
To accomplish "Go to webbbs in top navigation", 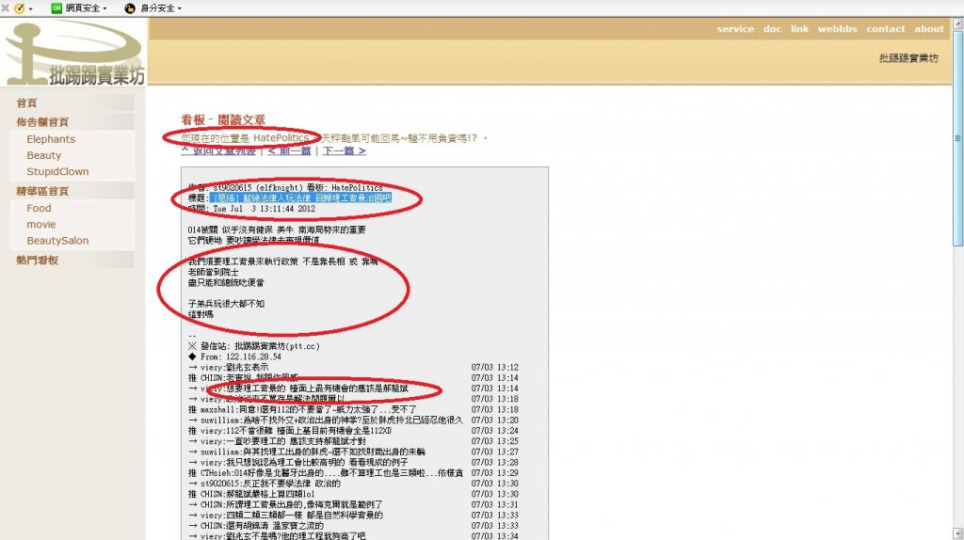I will pos(837,29).
